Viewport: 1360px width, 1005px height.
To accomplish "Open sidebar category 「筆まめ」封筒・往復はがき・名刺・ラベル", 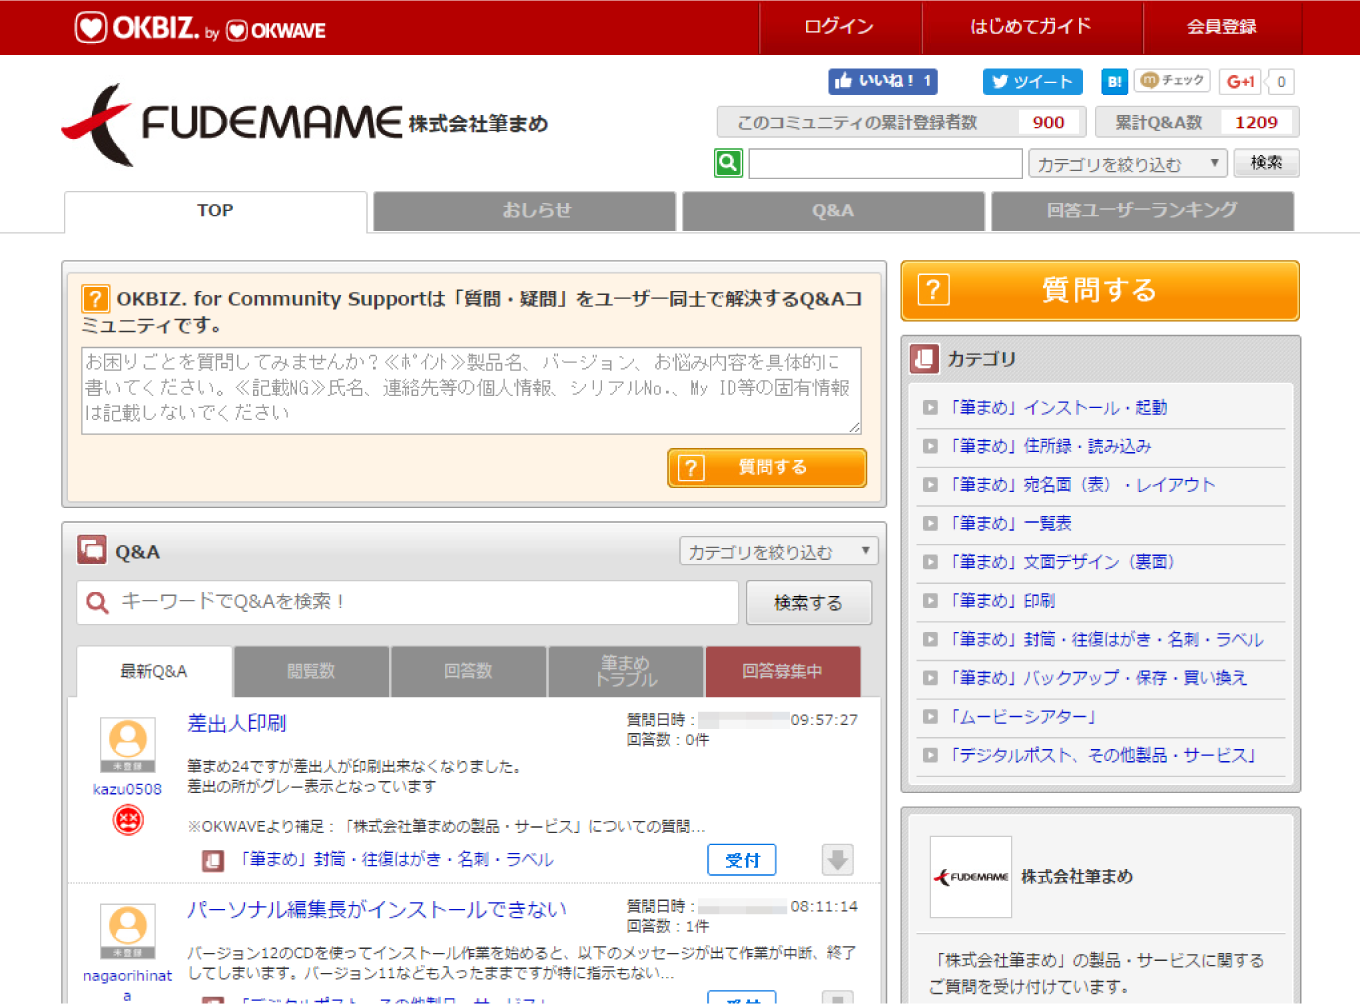I will tap(1105, 640).
